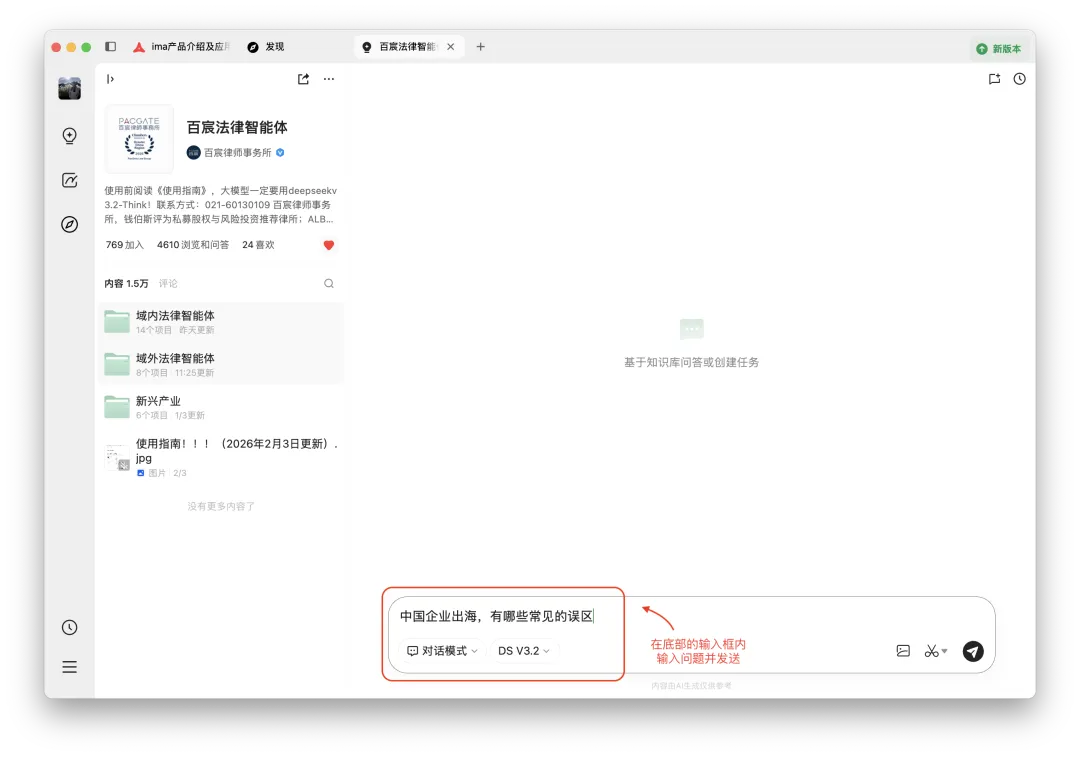Viewport: 1080px width, 757px height.
Task: Expand the screenshot tool dropdown arrow
Action: [x=944, y=651]
